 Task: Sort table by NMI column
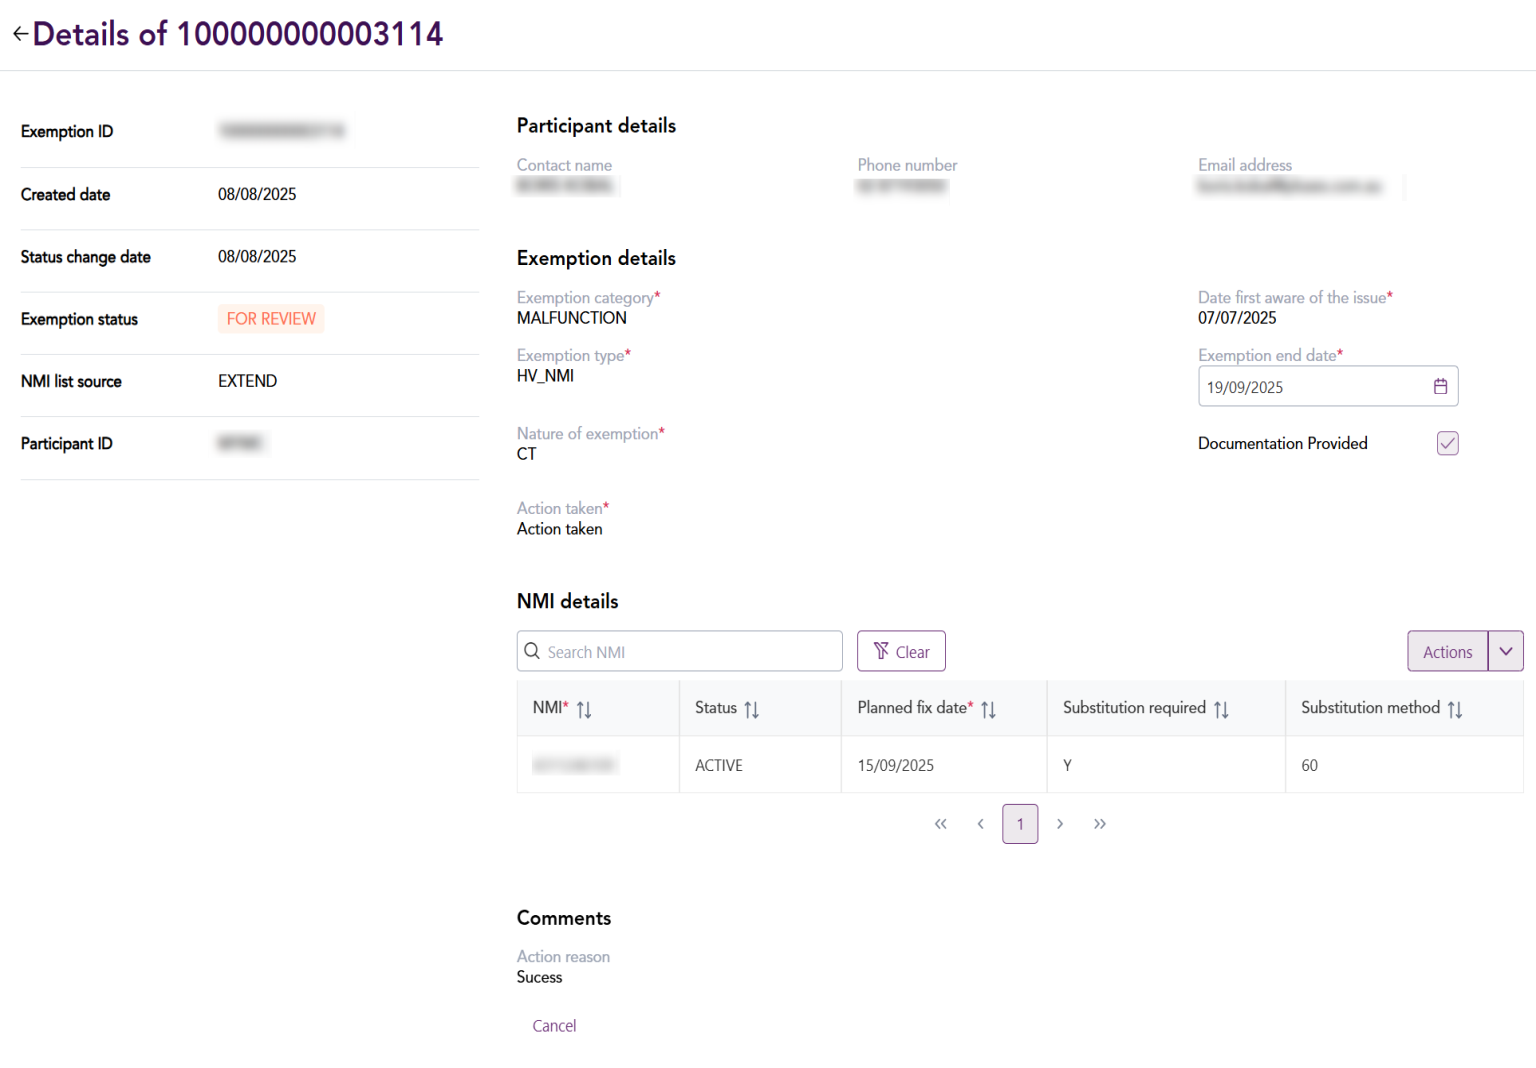584,709
